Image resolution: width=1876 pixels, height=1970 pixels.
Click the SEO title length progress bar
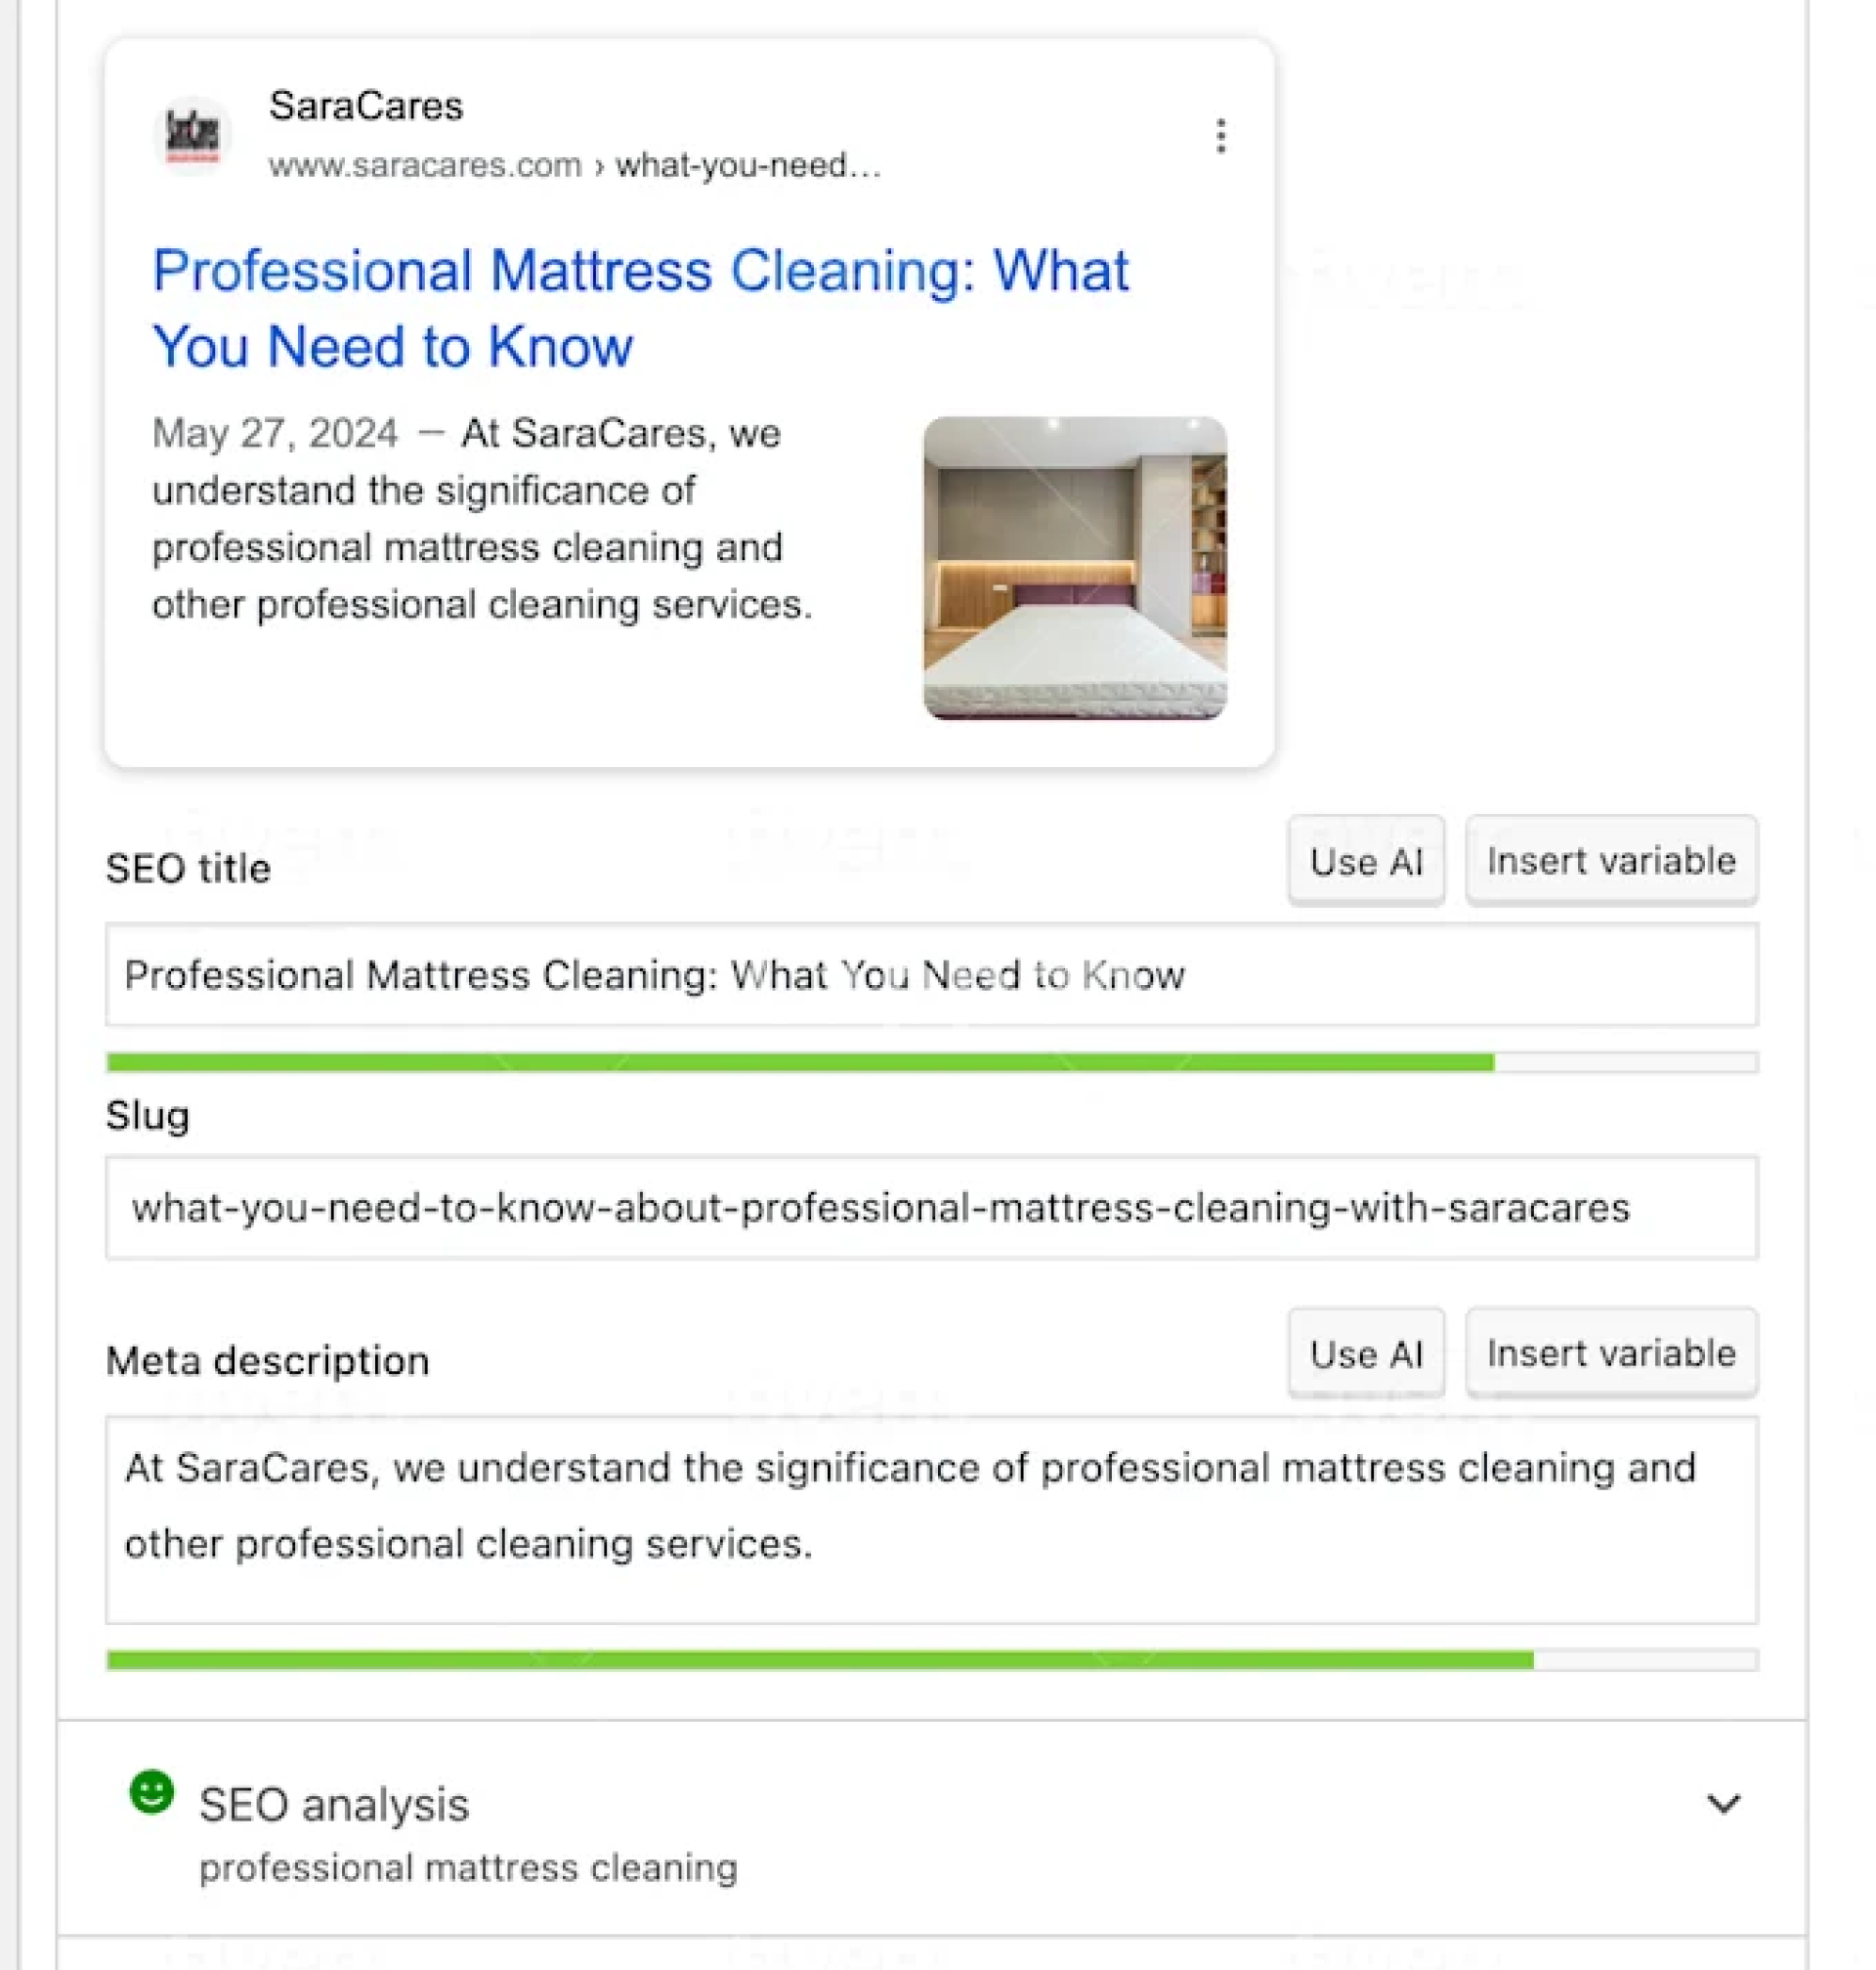click(930, 1062)
